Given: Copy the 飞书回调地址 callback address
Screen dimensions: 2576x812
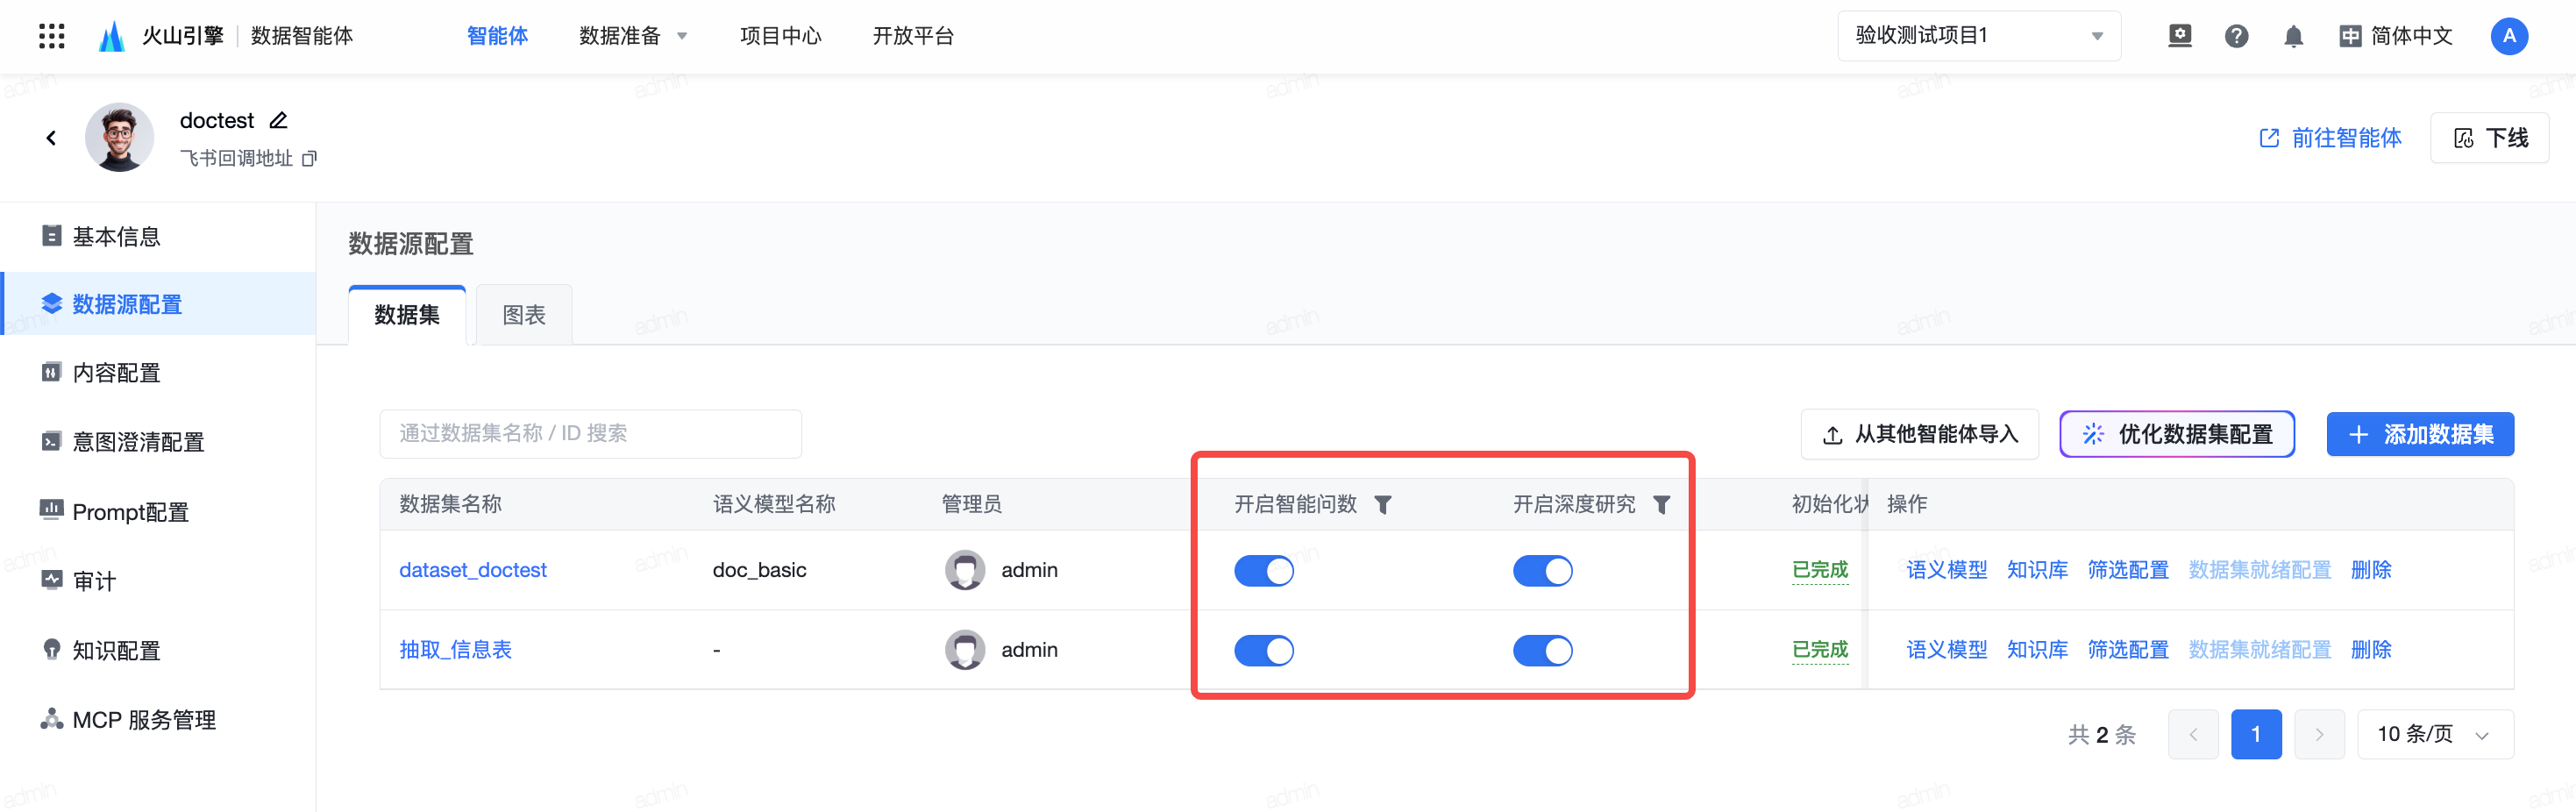Looking at the screenshot, I should click(310, 159).
